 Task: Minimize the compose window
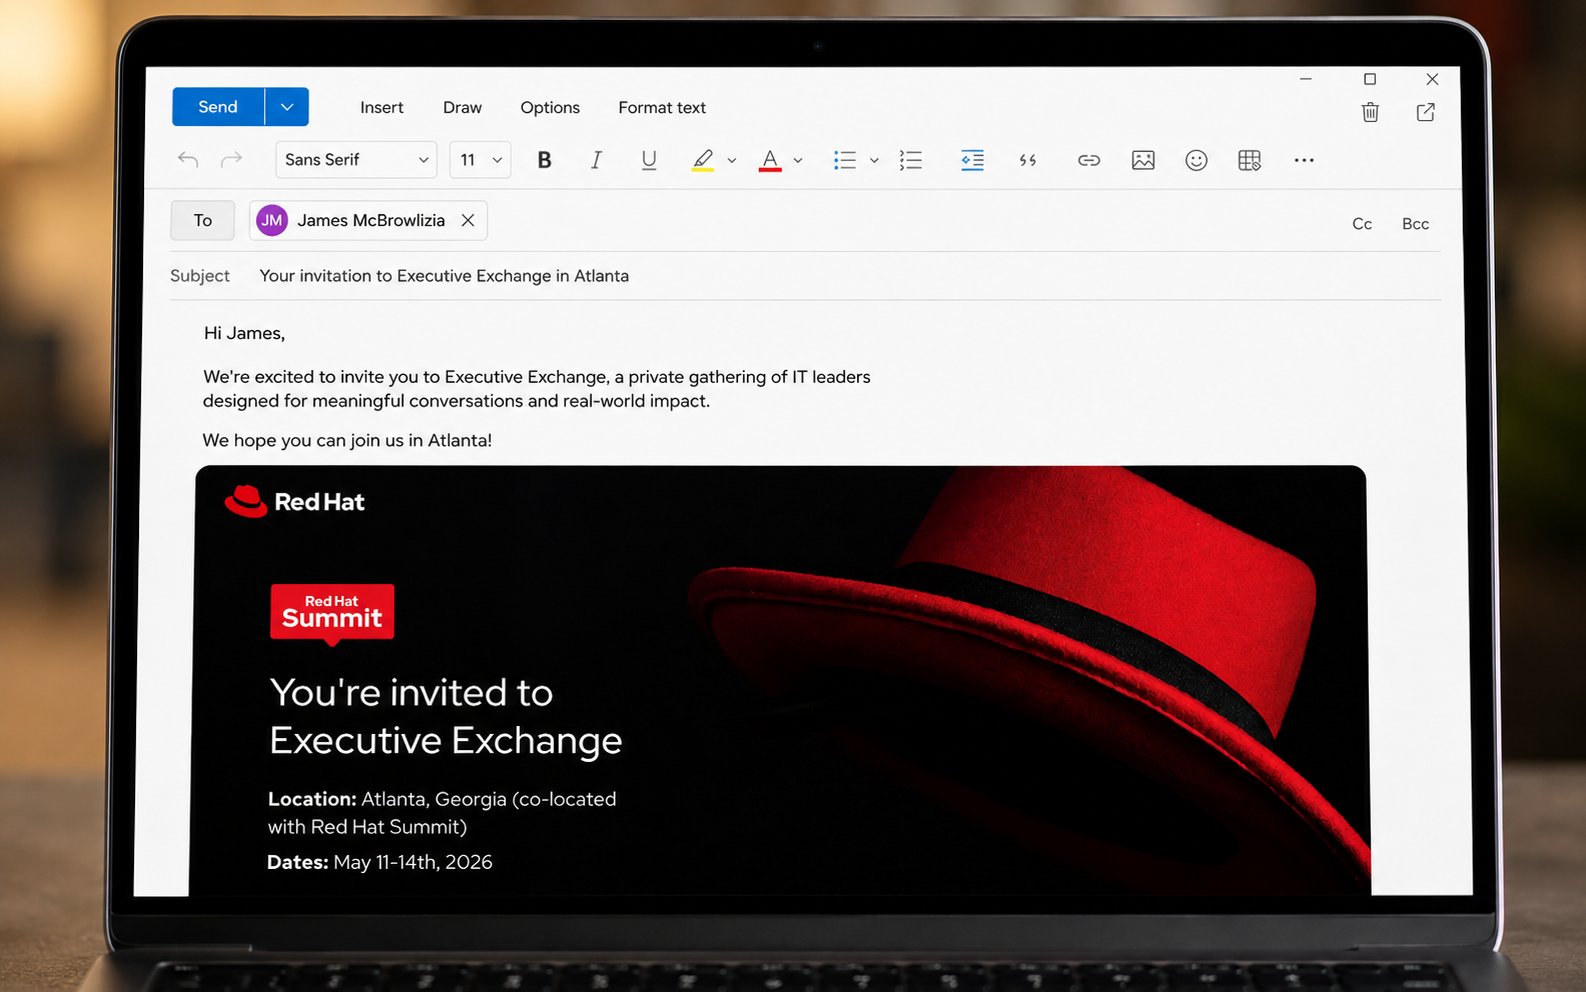pyautogui.click(x=1306, y=79)
